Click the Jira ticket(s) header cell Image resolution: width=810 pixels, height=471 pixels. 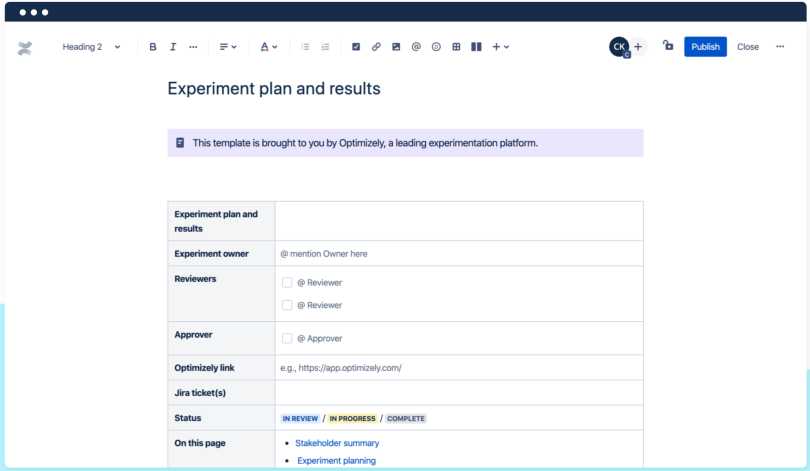(x=221, y=393)
